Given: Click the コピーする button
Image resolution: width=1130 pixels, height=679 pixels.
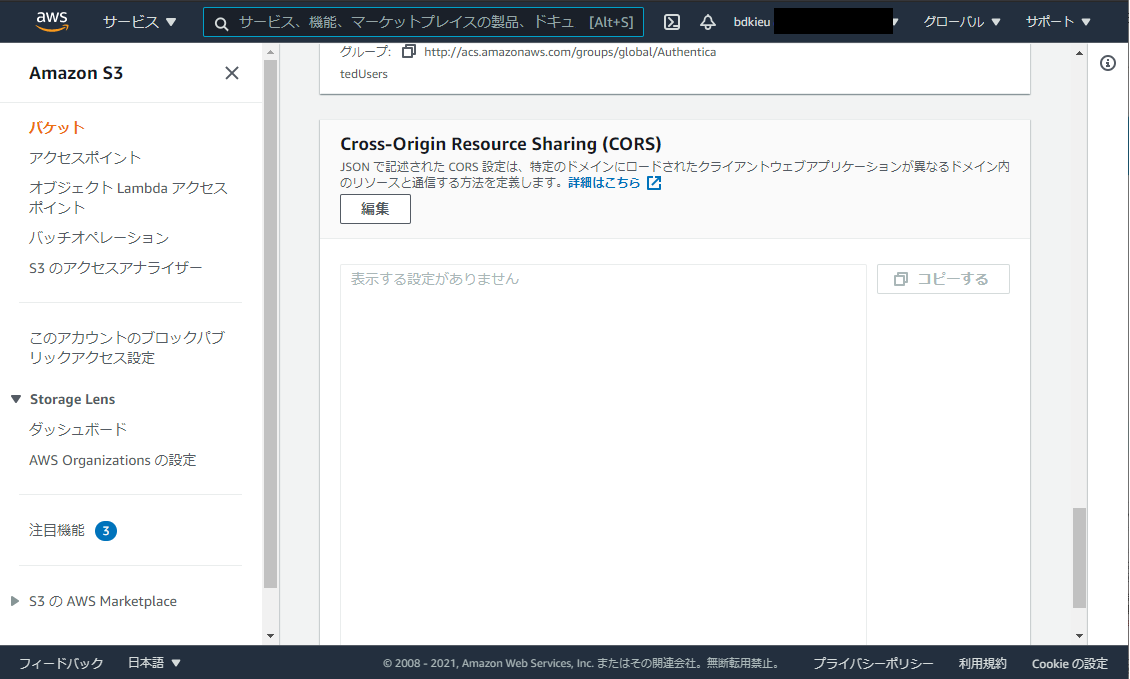Looking at the screenshot, I should click(943, 279).
